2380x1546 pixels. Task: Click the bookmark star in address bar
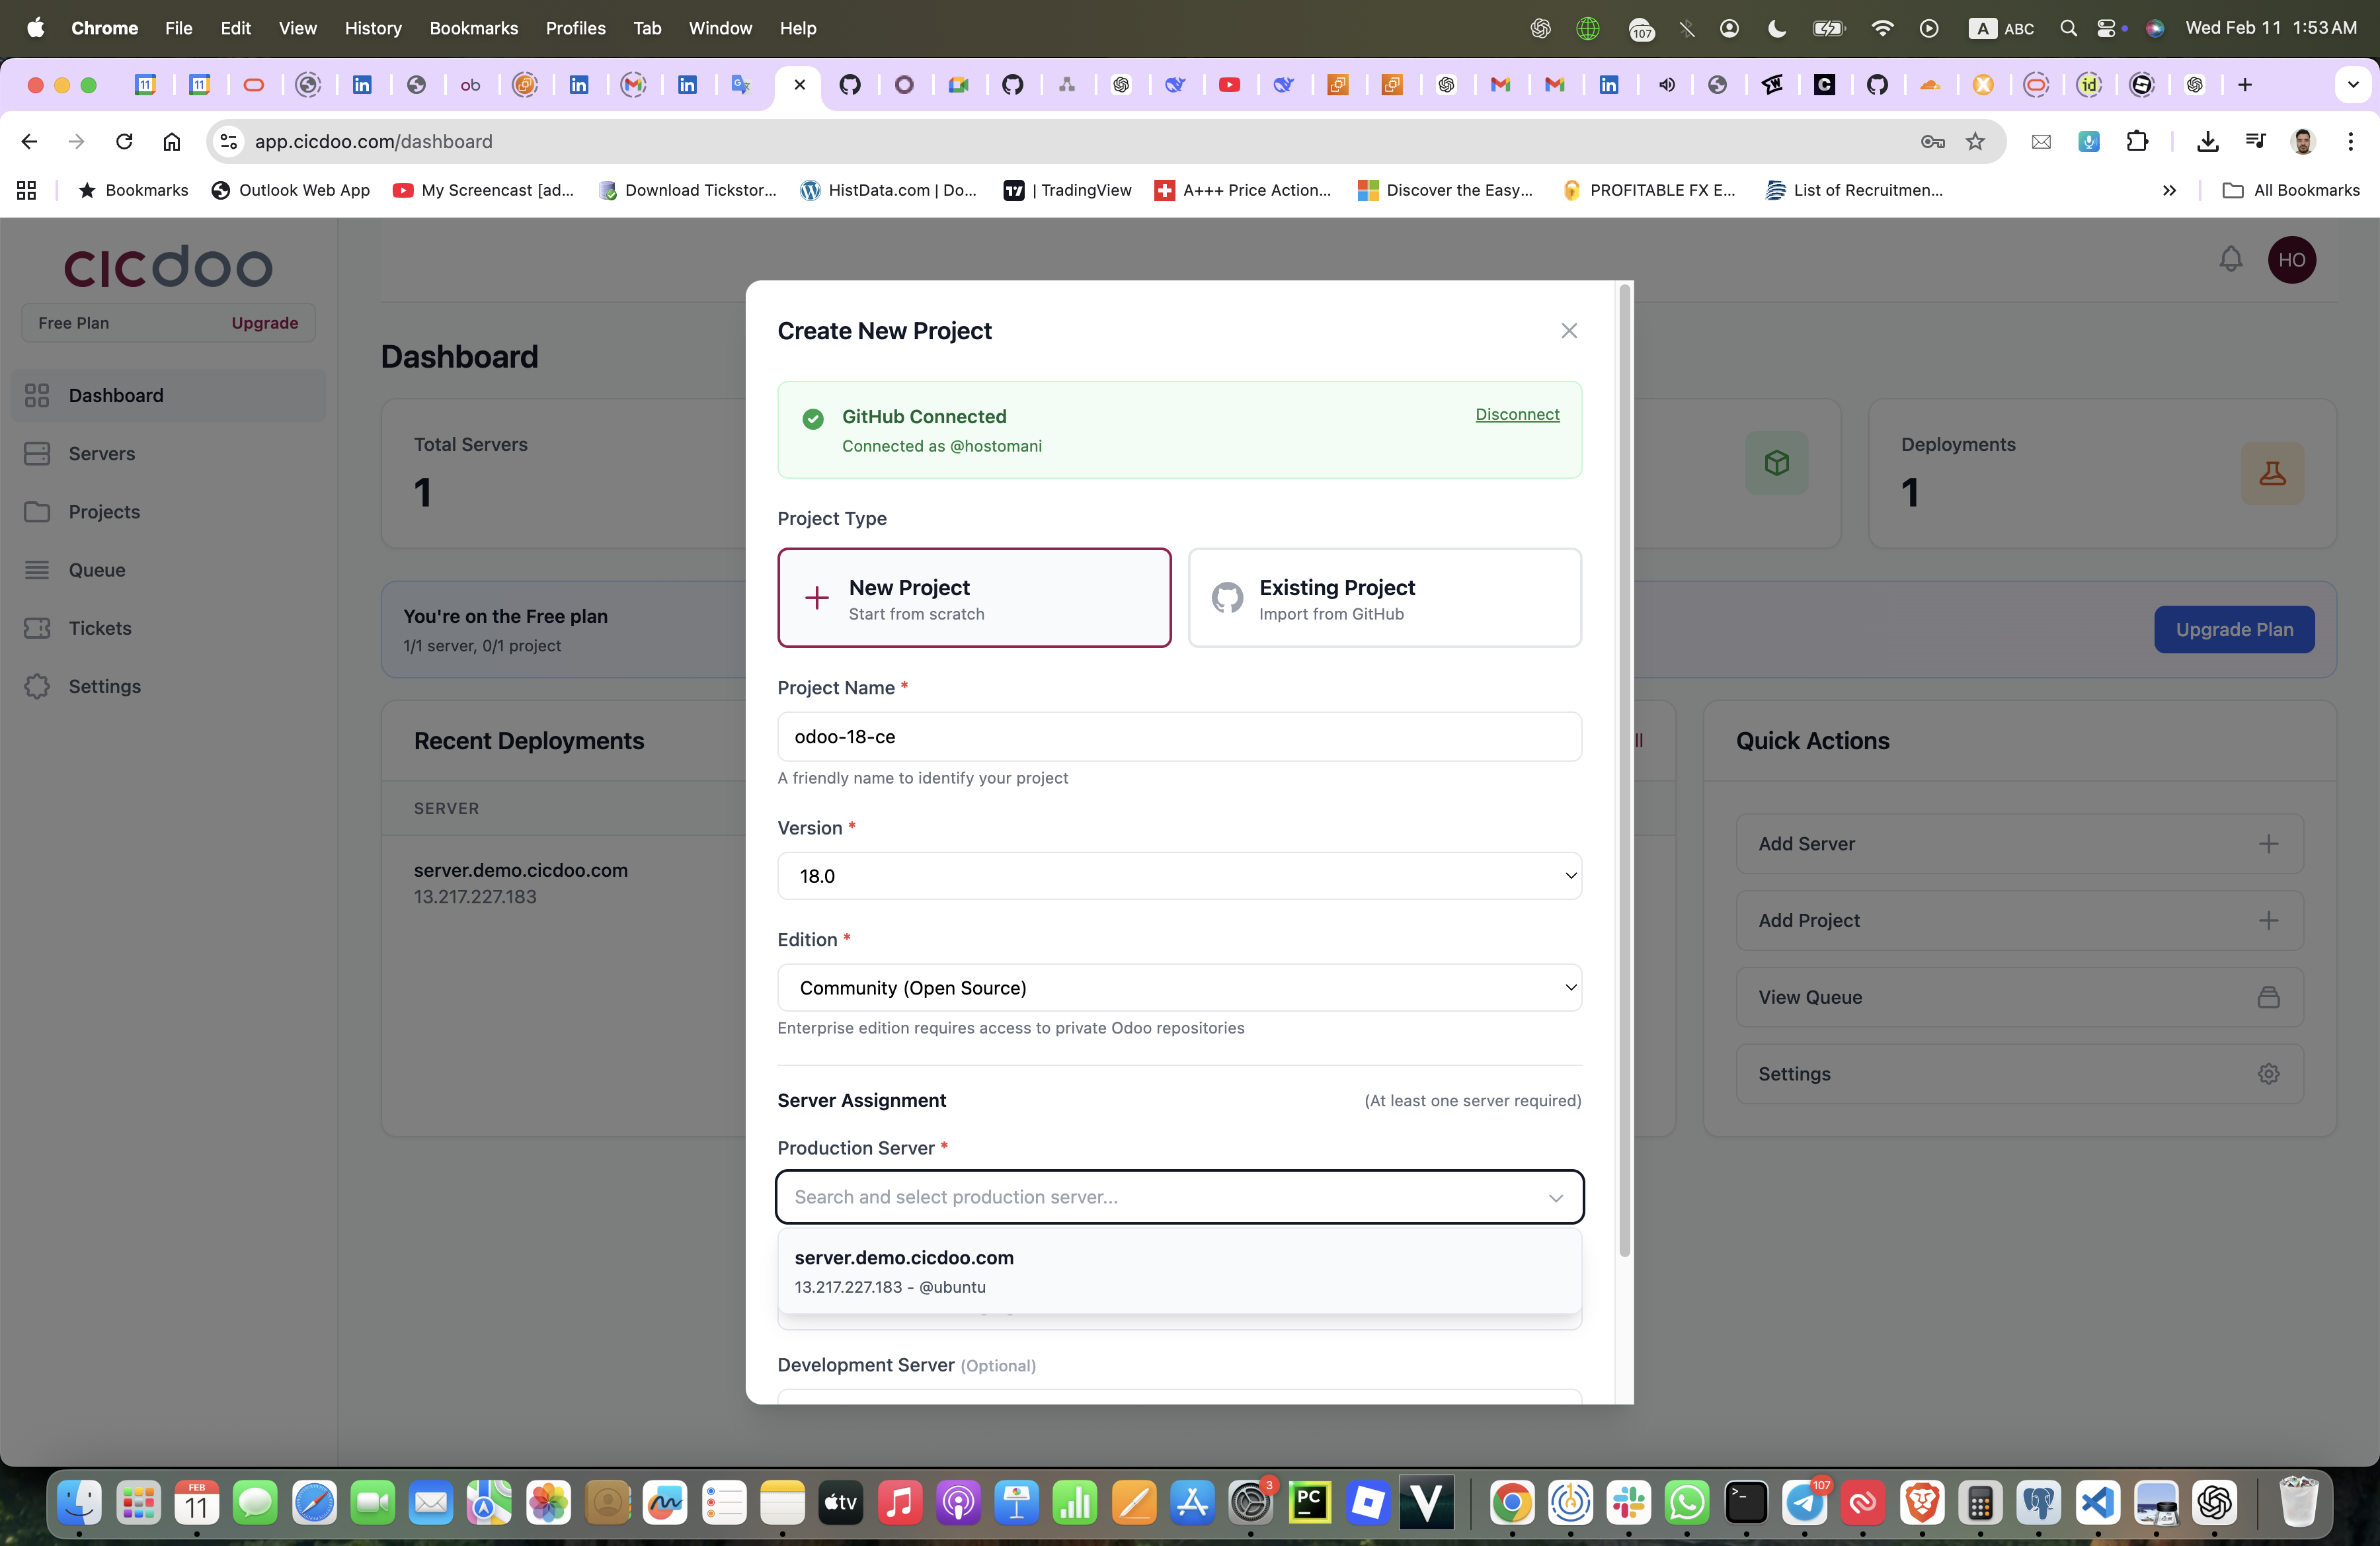pyautogui.click(x=1974, y=141)
